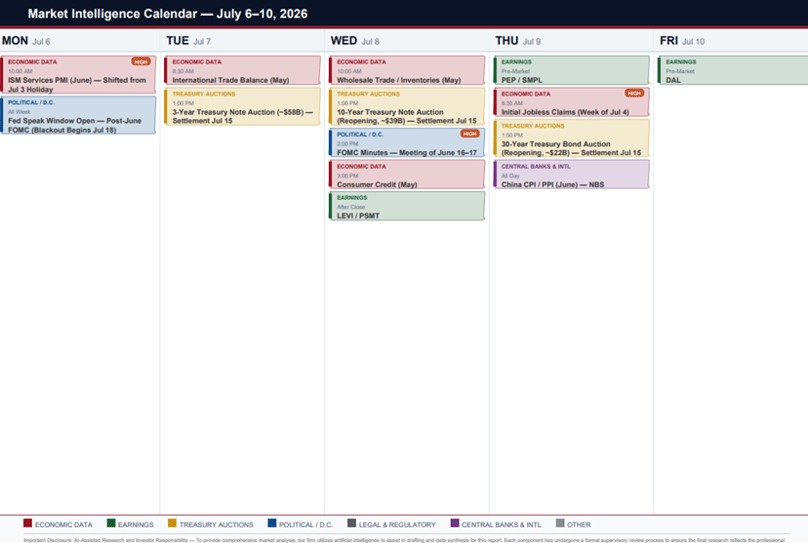
Task: Open the ISM Services PMI (June) event
Action: coord(78,75)
